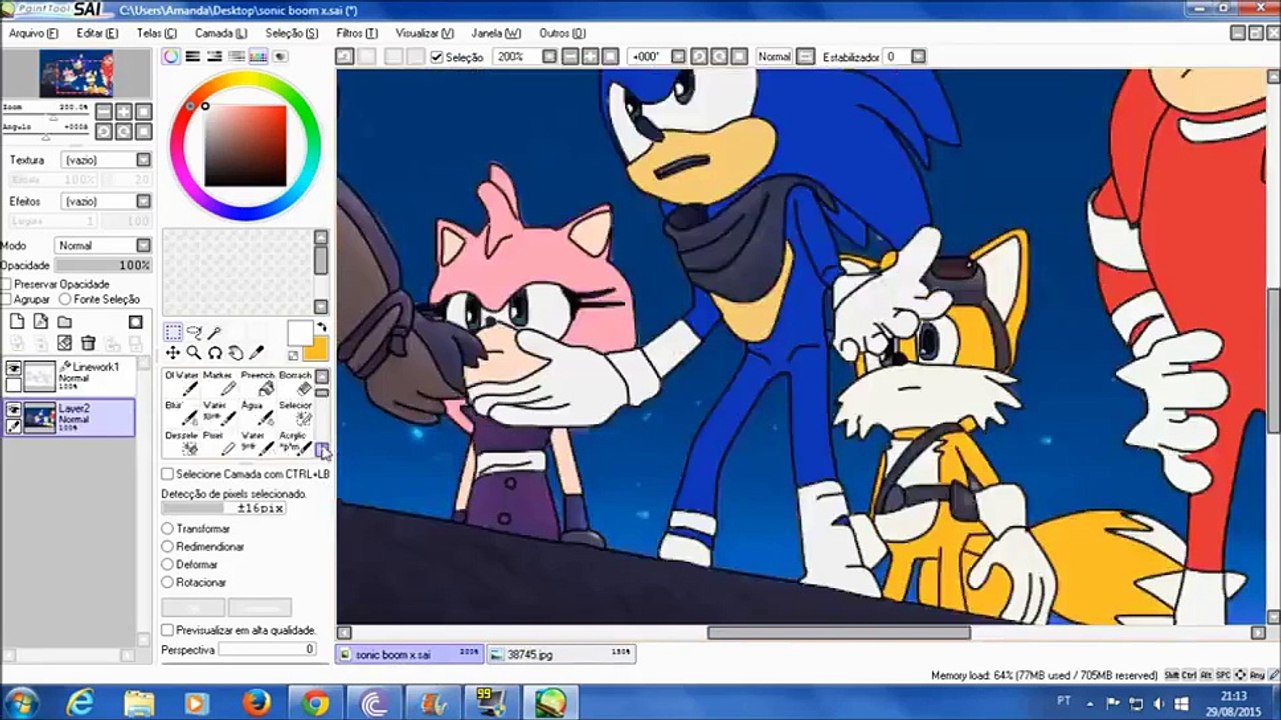Clear the selected layer

tap(65, 343)
